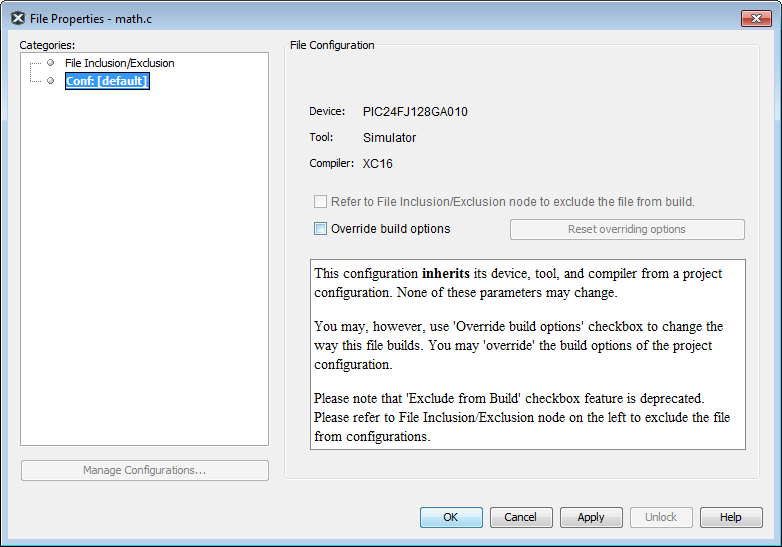Click the Override build options label text
Screen dimensions: 782x547
(x=391, y=229)
